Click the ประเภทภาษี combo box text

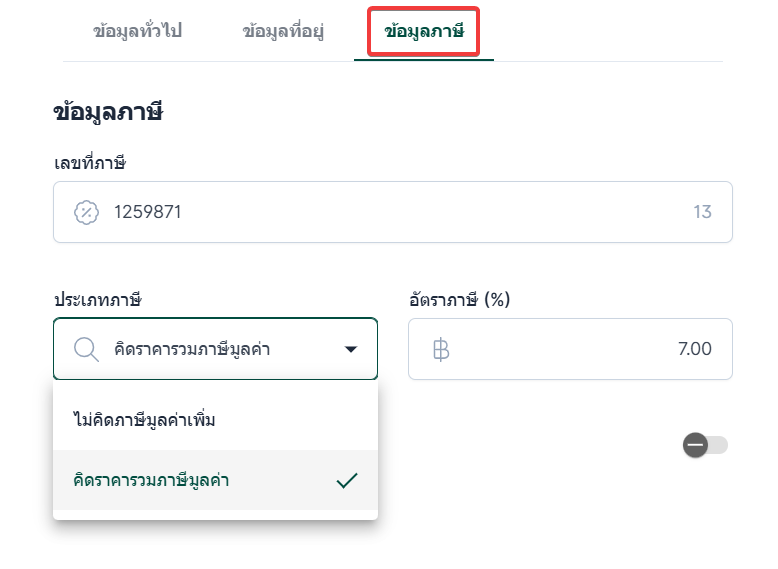tap(192, 349)
